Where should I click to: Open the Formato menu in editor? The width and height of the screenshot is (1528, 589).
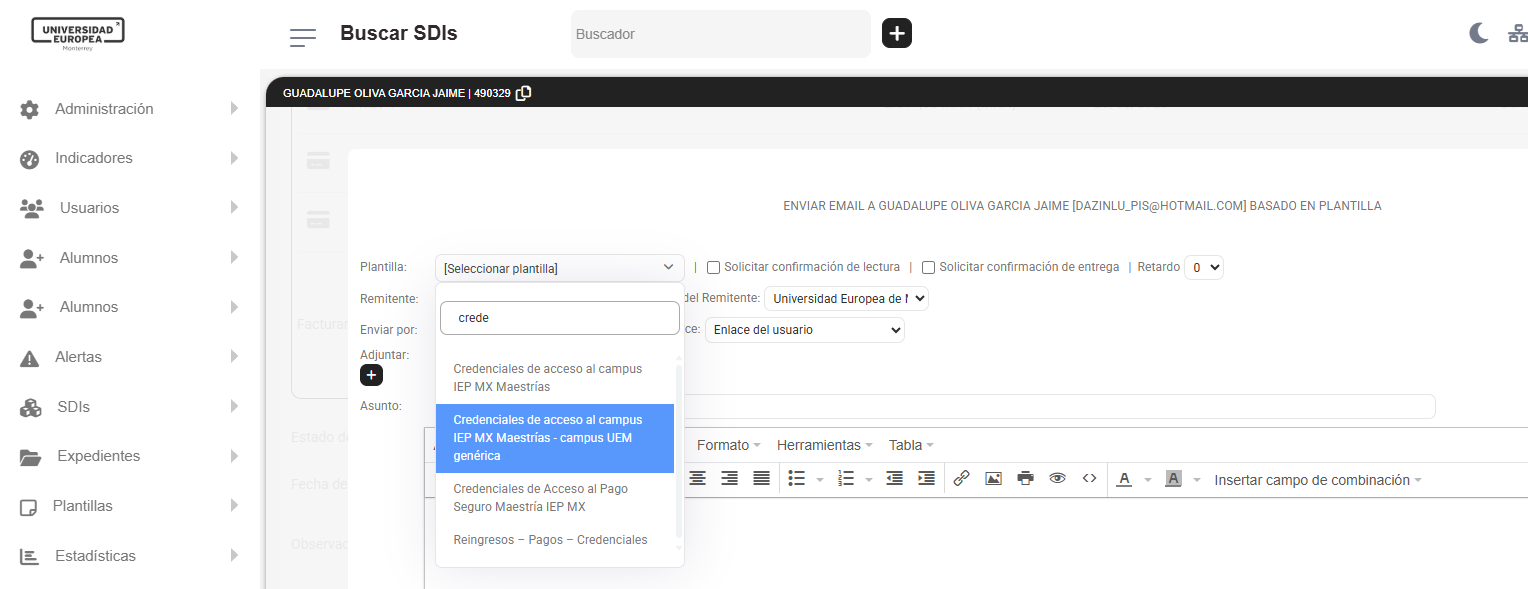[x=727, y=445]
